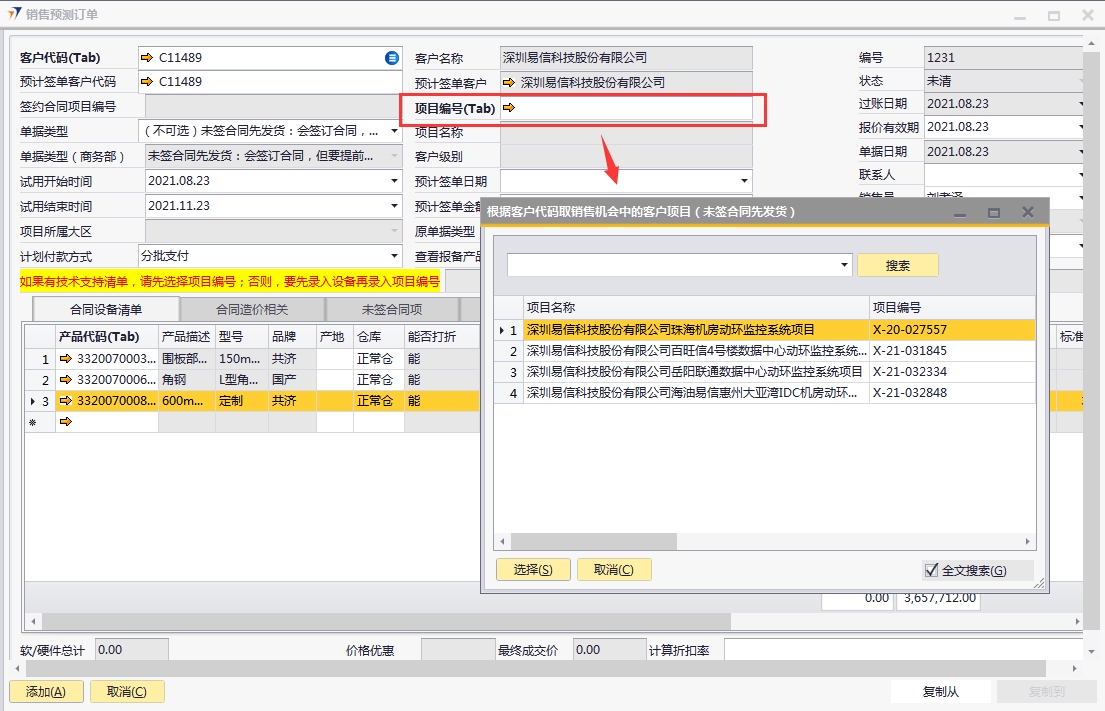Image resolution: width=1105 pixels, height=711 pixels.
Task: Click the 添加(A) button
Action: pos(45,691)
